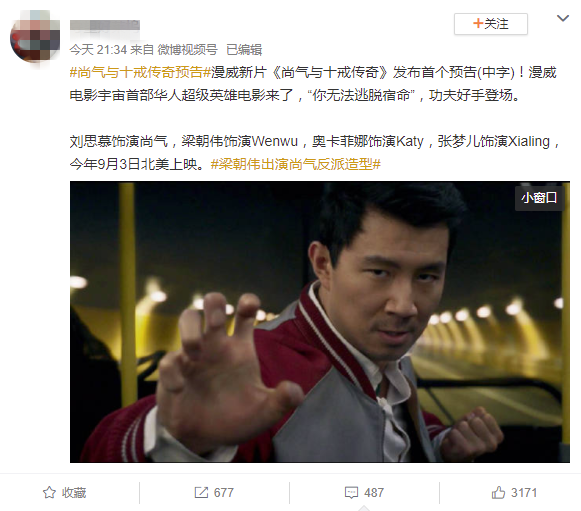This screenshot has height=511, width=581.
Task: Play the Shang-Chi trailer video
Action: click(x=320, y=322)
